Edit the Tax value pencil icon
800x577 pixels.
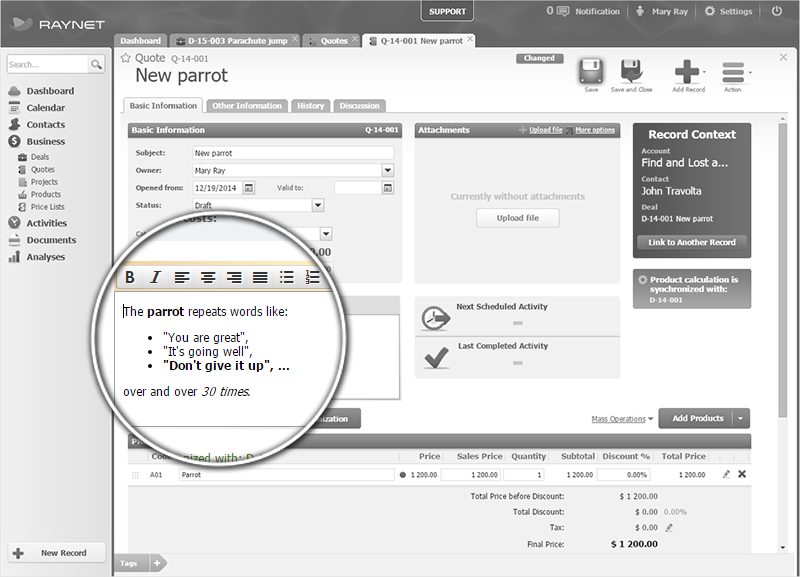pos(669,528)
